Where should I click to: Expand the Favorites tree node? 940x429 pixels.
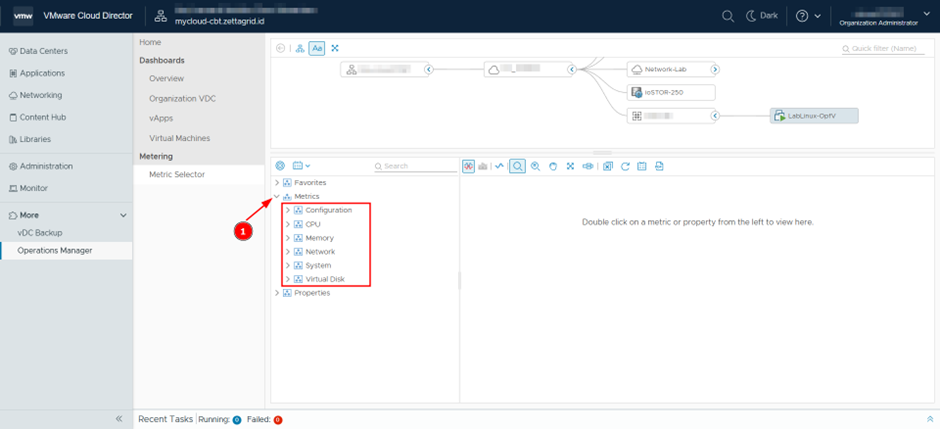(276, 183)
